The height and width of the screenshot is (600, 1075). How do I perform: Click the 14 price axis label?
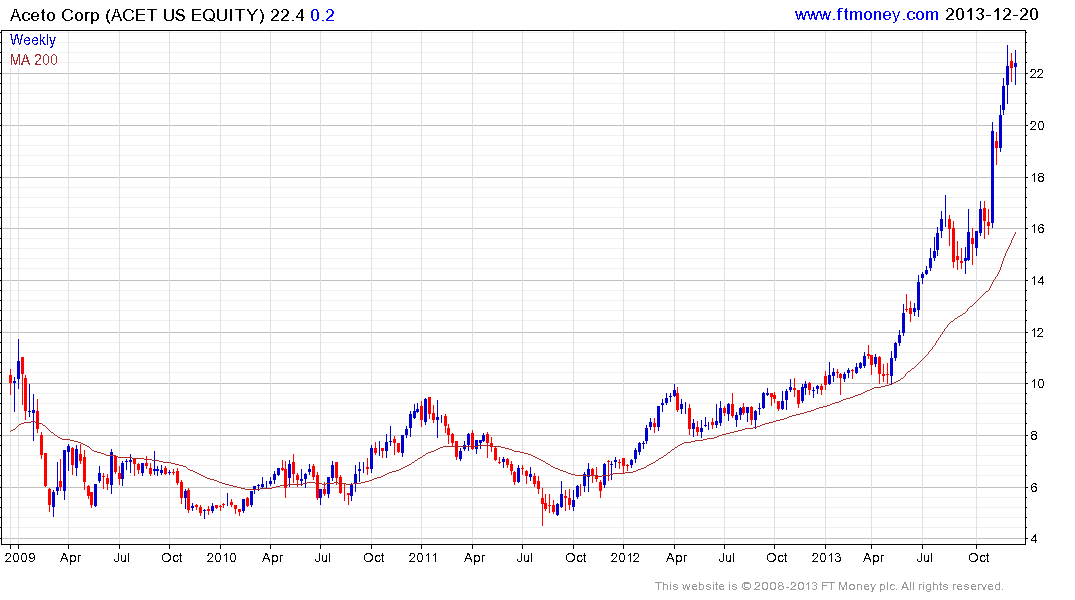coord(1037,280)
